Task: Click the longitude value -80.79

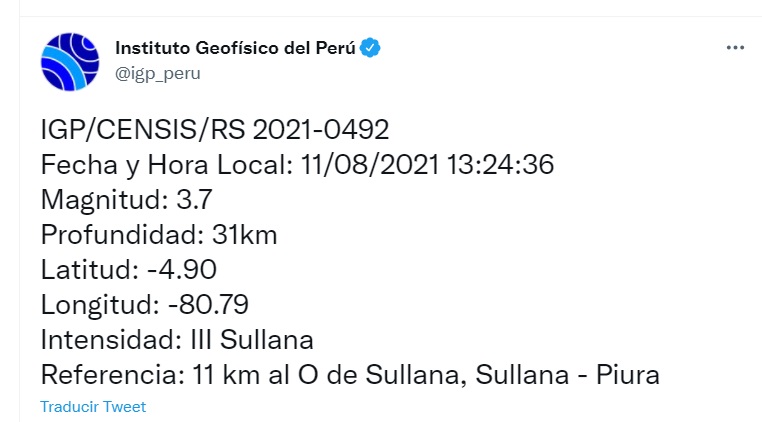Action: click(x=209, y=304)
